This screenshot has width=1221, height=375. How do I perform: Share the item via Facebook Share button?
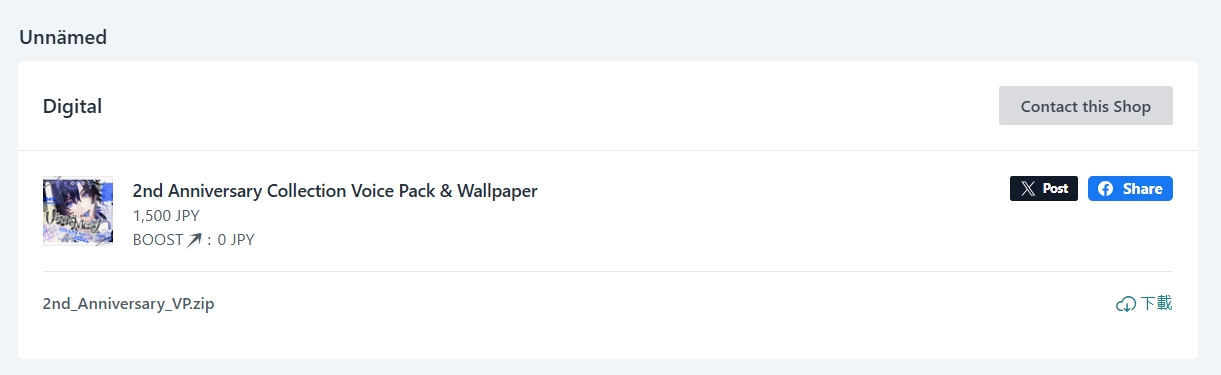tap(1130, 189)
